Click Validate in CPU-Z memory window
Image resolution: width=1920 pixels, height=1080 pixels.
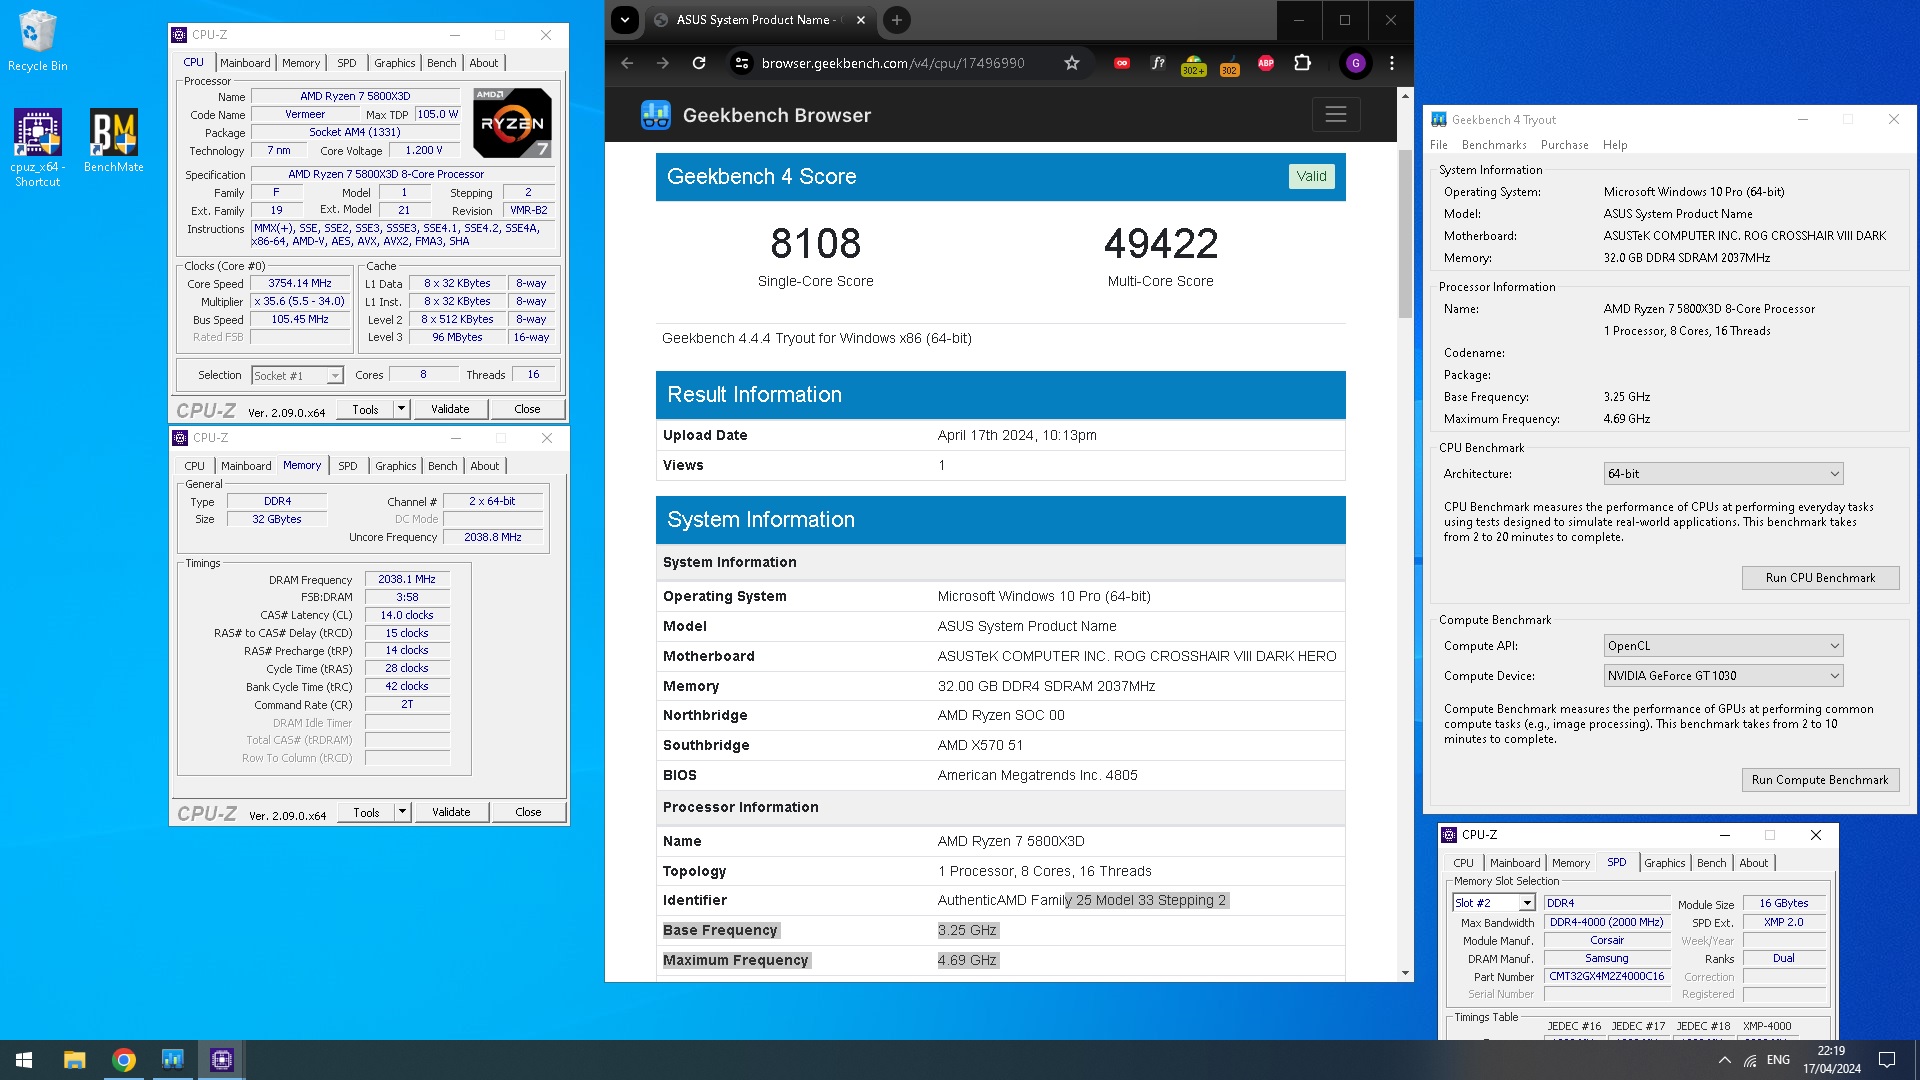pyautogui.click(x=451, y=812)
